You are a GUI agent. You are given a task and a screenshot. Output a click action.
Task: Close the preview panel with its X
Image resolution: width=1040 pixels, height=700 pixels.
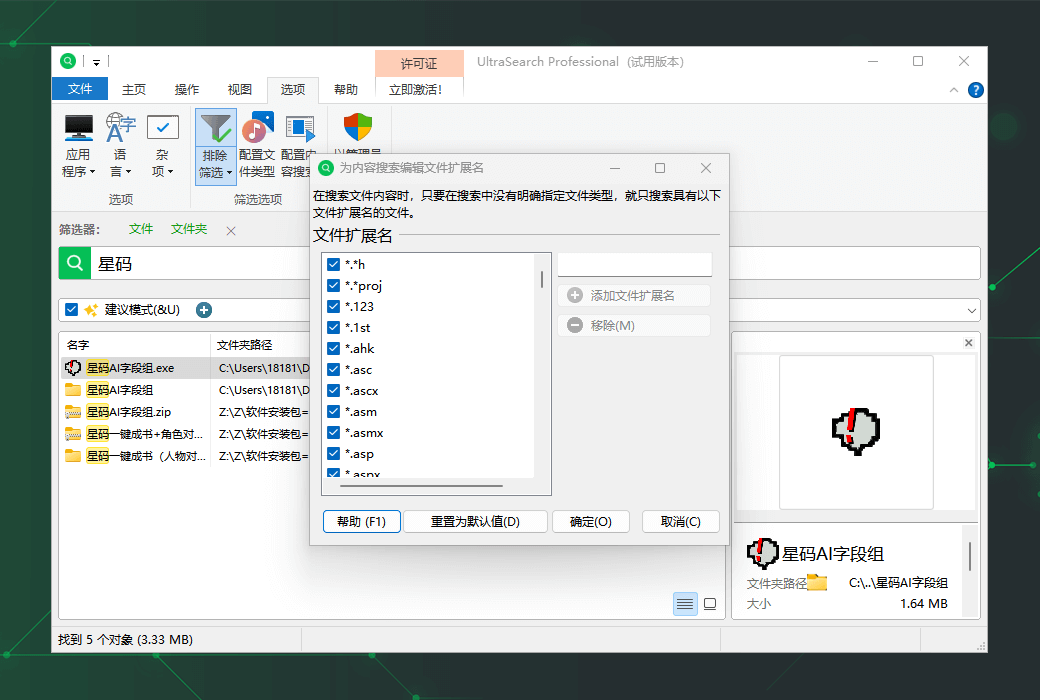pyautogui.click(x=968, y=342)
